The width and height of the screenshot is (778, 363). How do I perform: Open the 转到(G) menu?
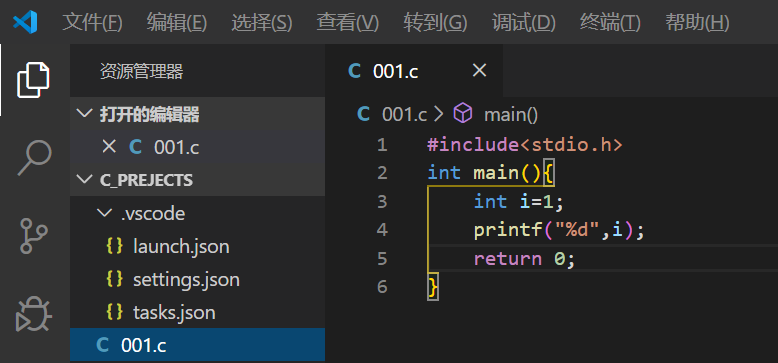[436, 23]
